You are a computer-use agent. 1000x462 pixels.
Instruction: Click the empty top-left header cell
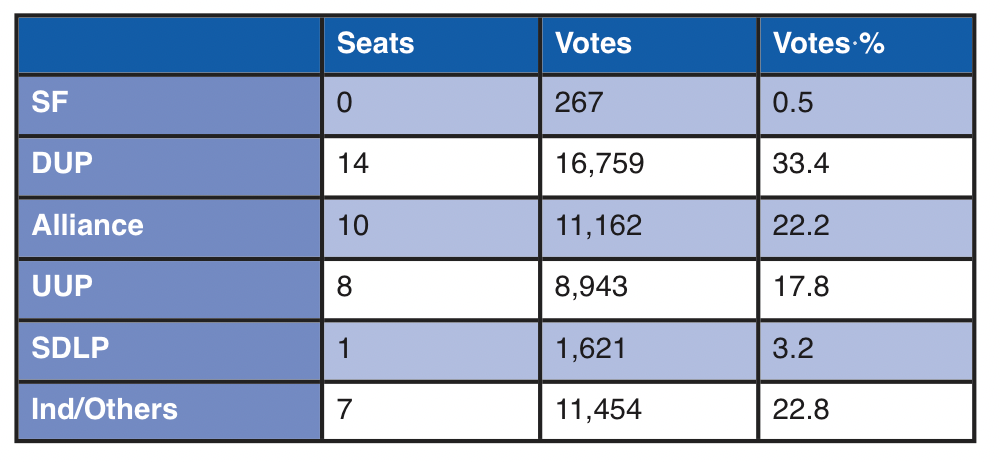click(x=168, y=44)
